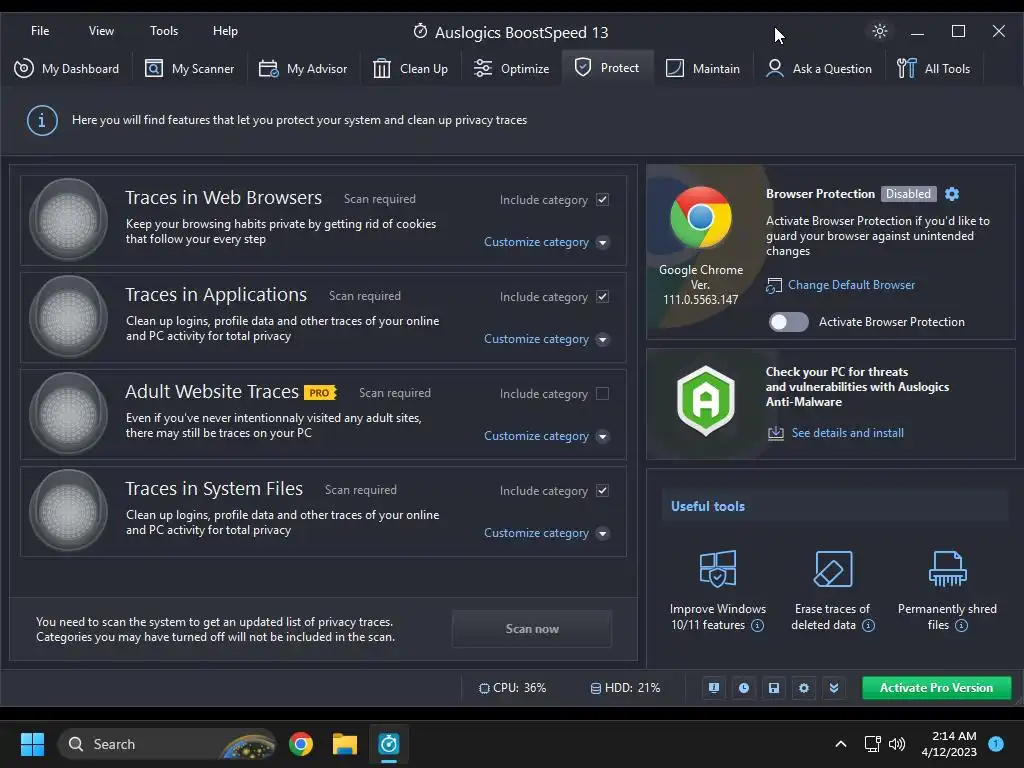Open the View menu
The height and width of the screenshot is (768, 1024).
click(x=101, y=31)
